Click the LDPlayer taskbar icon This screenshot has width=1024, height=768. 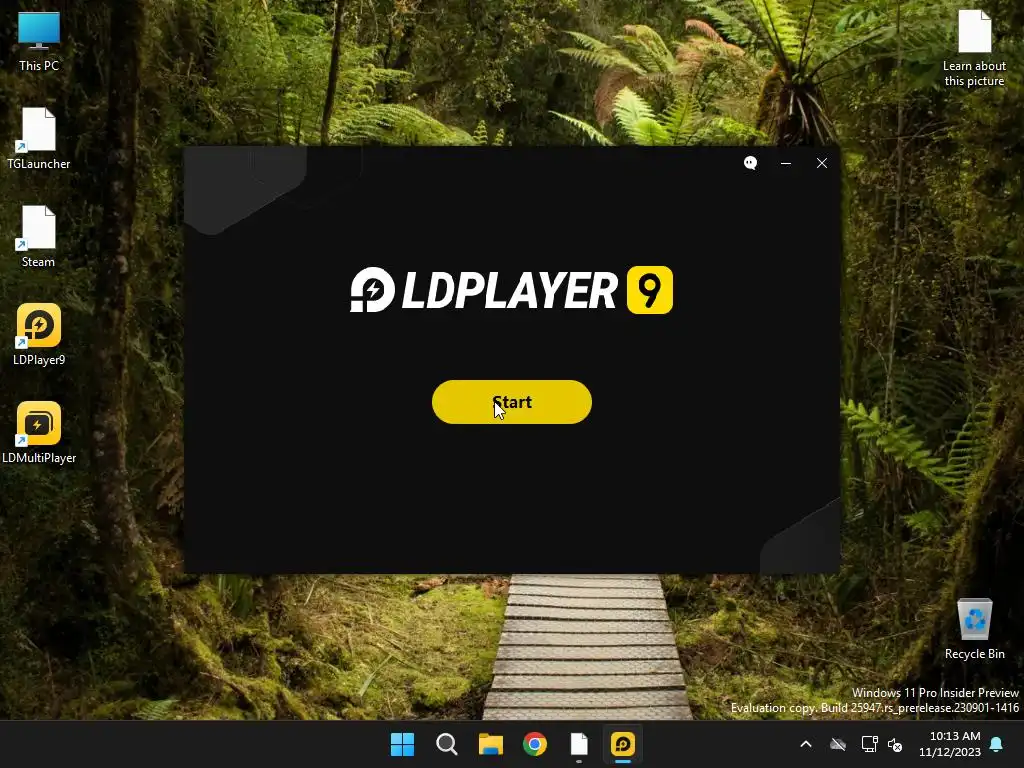(x=623, y=744)
